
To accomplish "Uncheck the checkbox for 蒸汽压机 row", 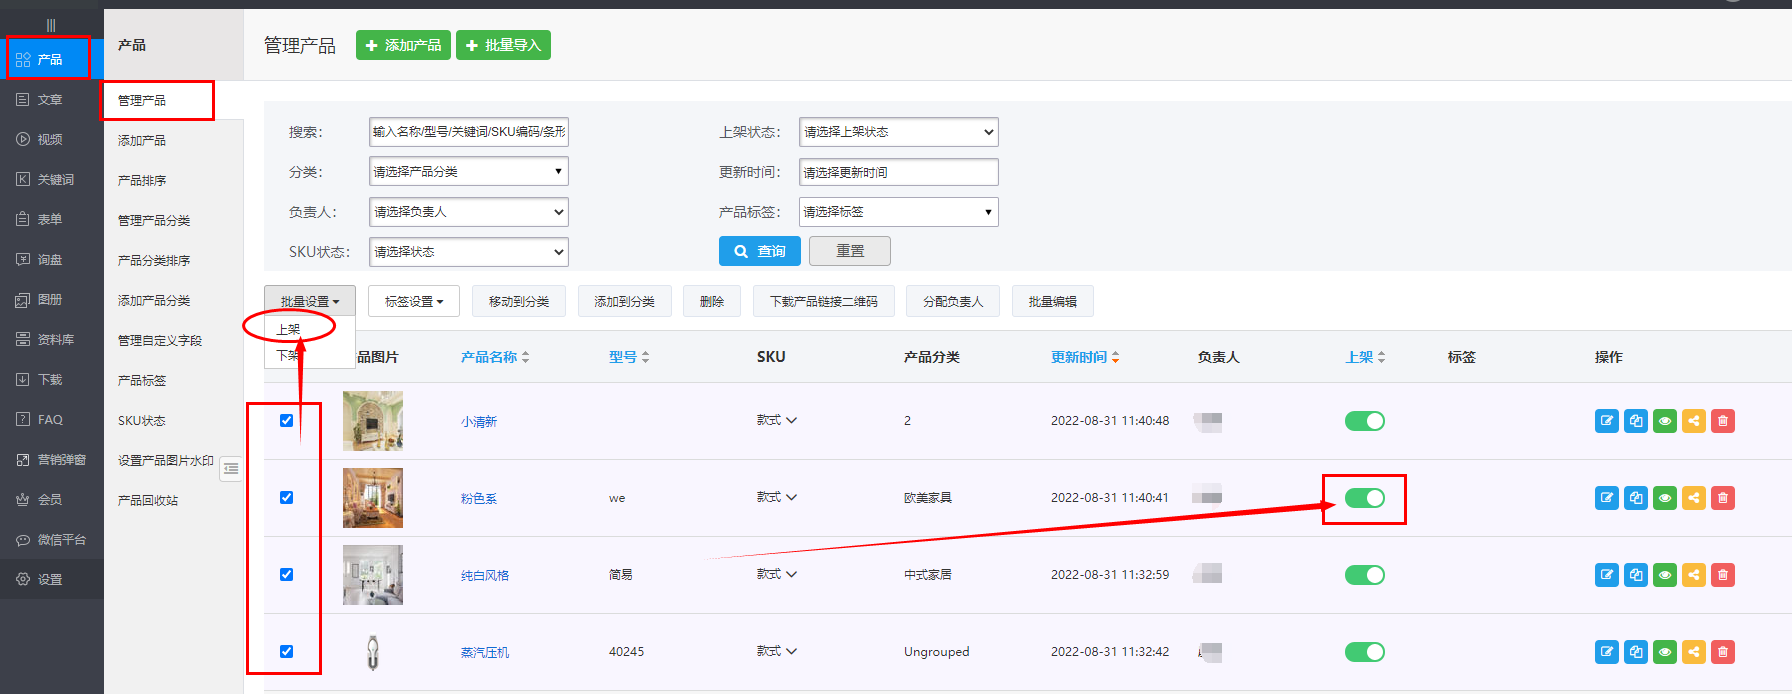I will (x=287, y=652).
